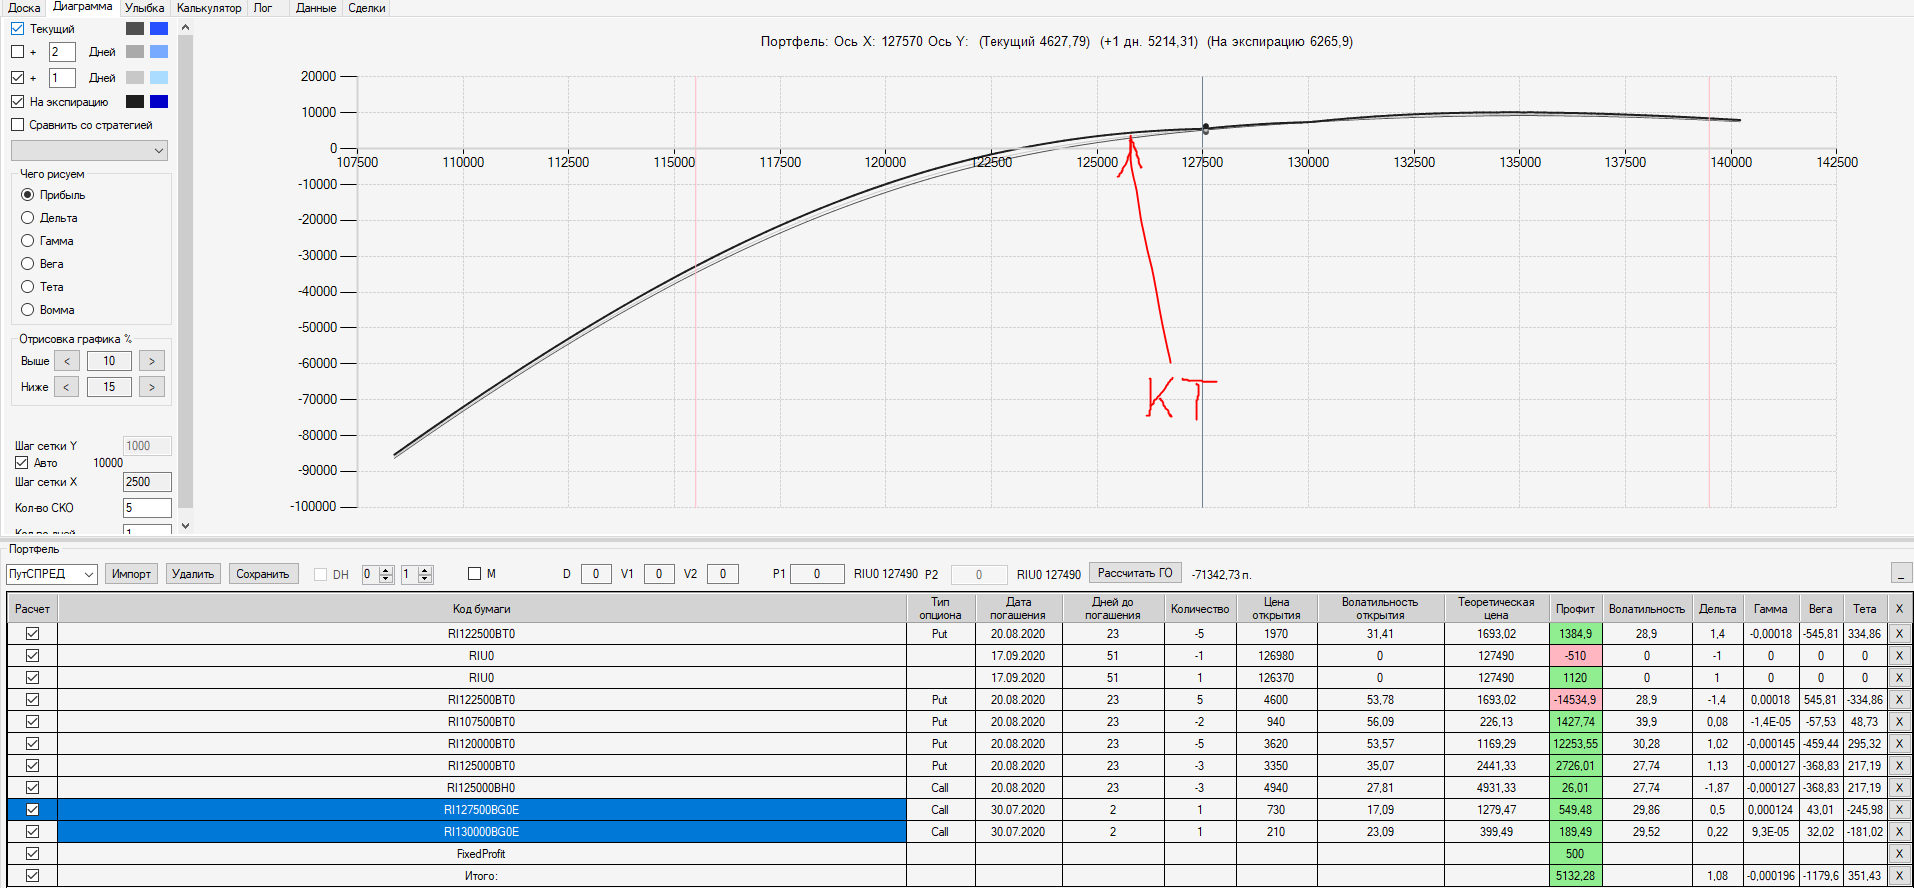The image size is (1914, 888).
Task: Switch to the Улыбка tab
Action: 145,8
